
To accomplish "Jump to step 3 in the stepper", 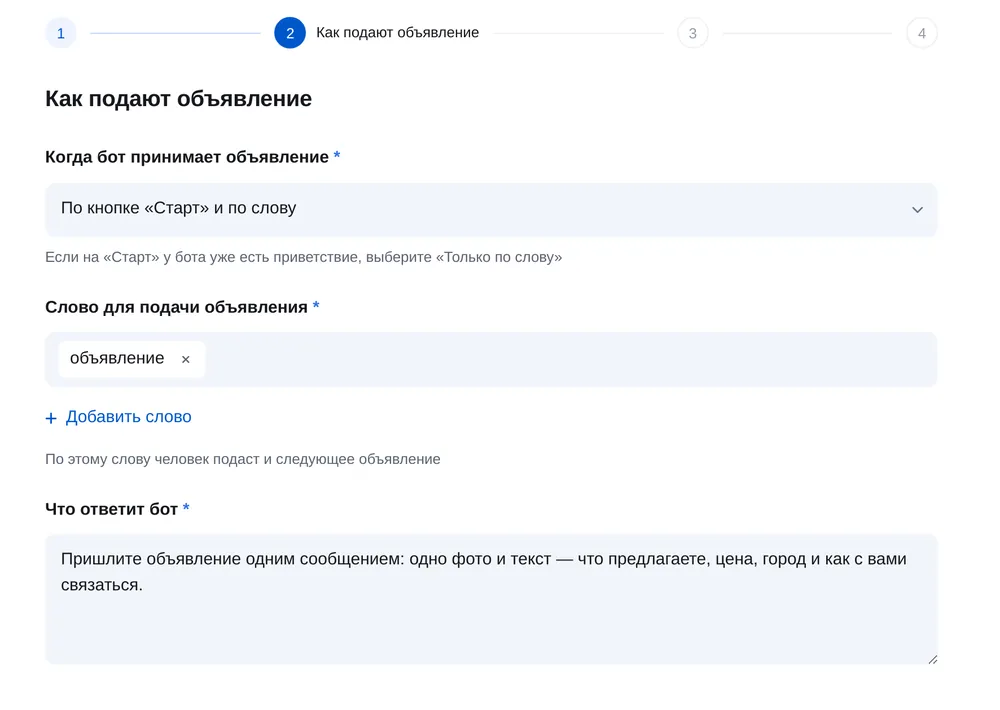I will [693, 33].
